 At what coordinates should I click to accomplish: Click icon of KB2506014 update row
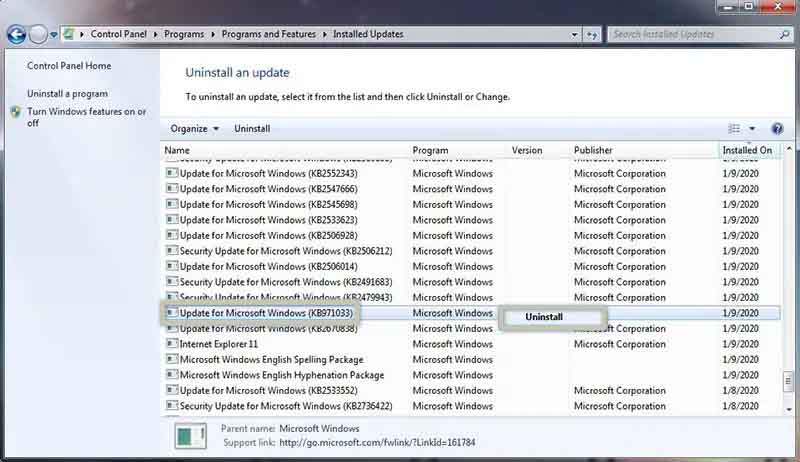[x=172, y=266]
